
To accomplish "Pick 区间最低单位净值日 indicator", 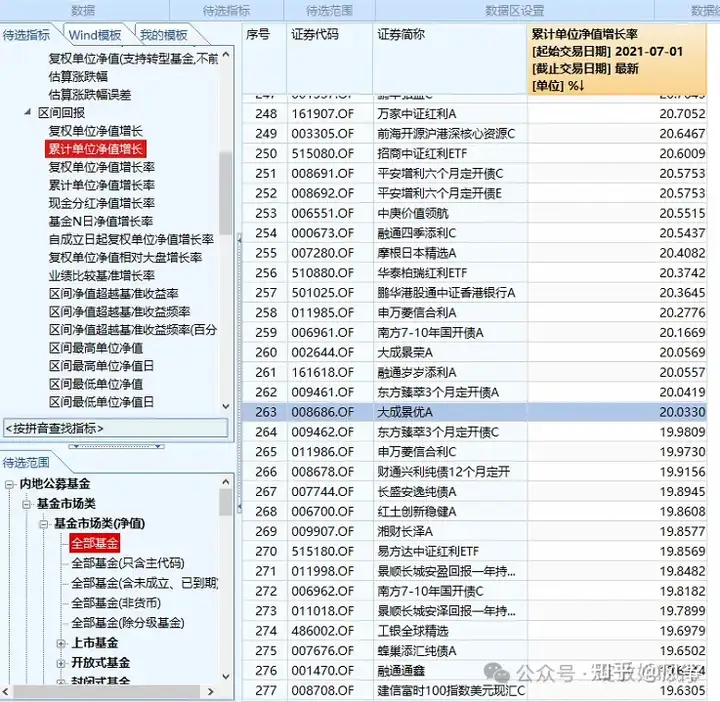I will coord(101,402).
